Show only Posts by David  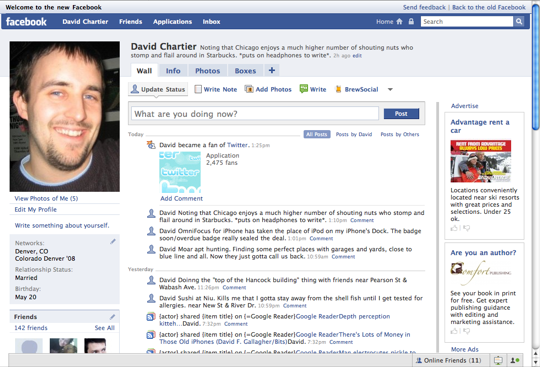pyautogui.click(x=354, y=134)
